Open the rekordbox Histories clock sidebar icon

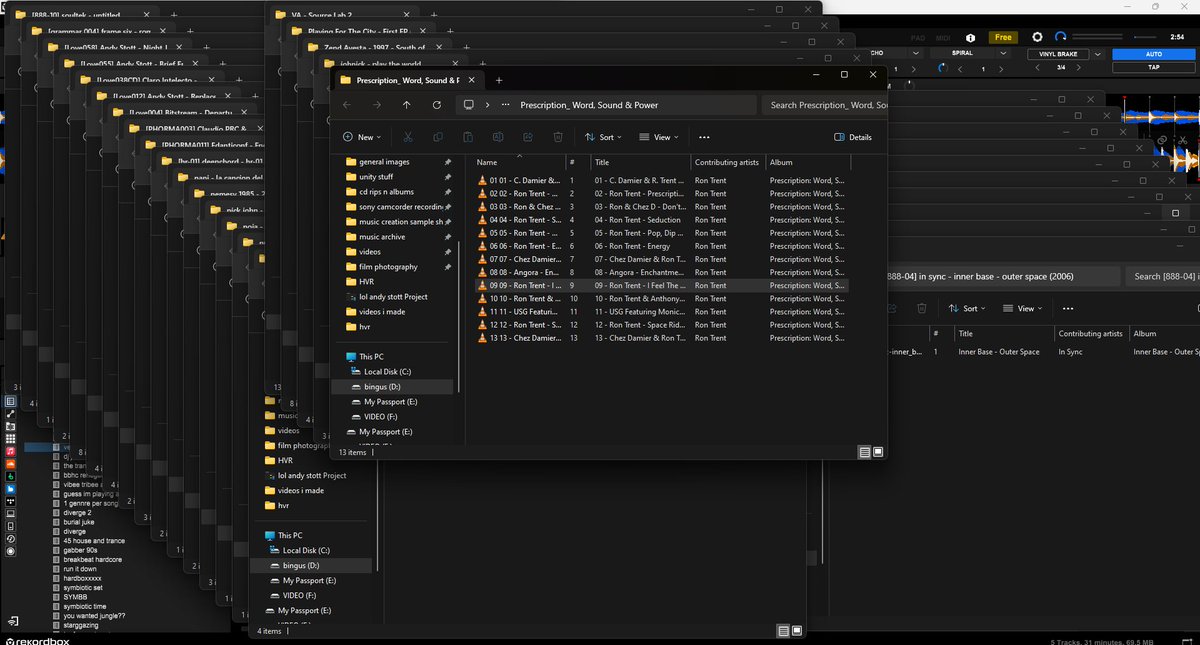11,539
